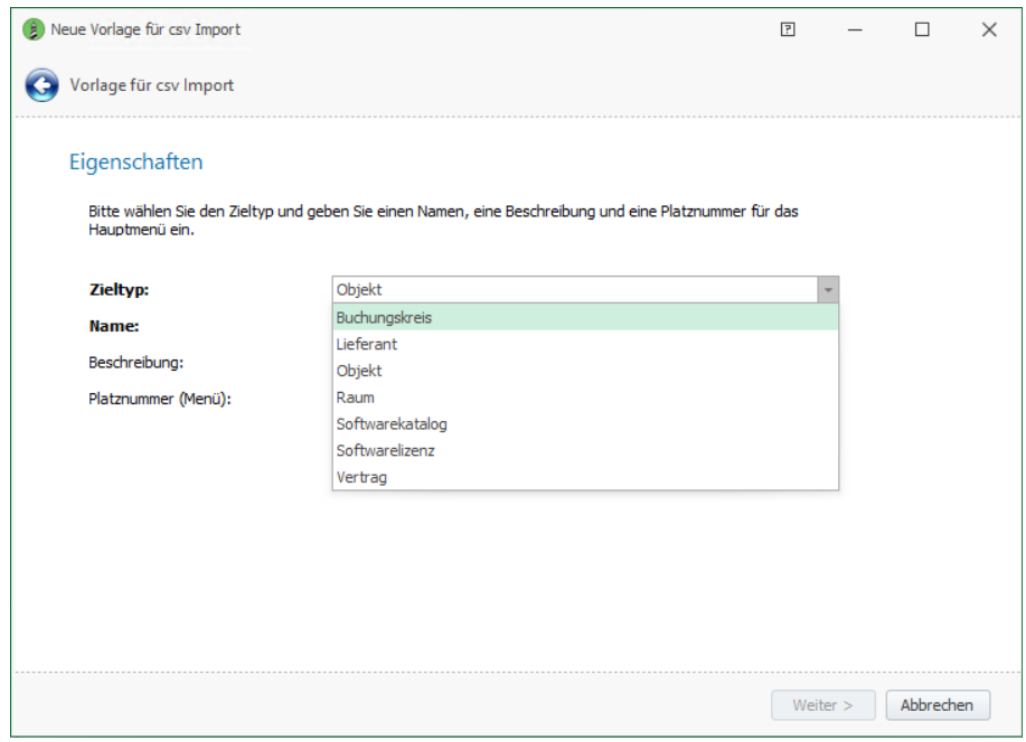Click the Eigenschaften heading
The width and height of the screenshot is (1026, 742).
pyautogui.click(x=135, y=162)
